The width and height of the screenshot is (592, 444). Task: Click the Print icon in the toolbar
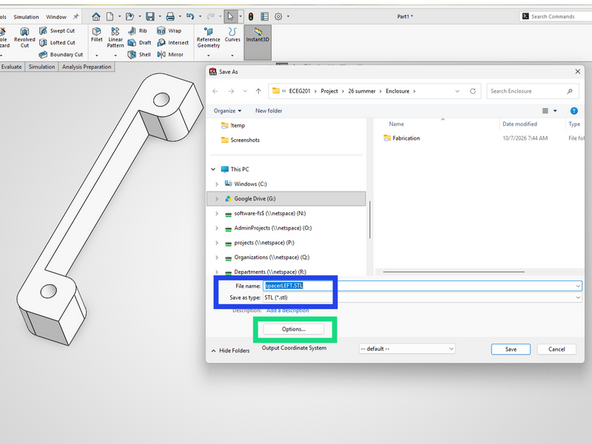click(x=170, y=17)
